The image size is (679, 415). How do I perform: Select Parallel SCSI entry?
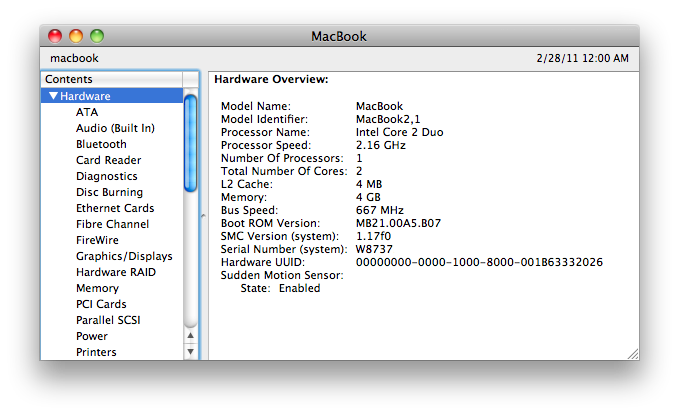coord(108,321)
